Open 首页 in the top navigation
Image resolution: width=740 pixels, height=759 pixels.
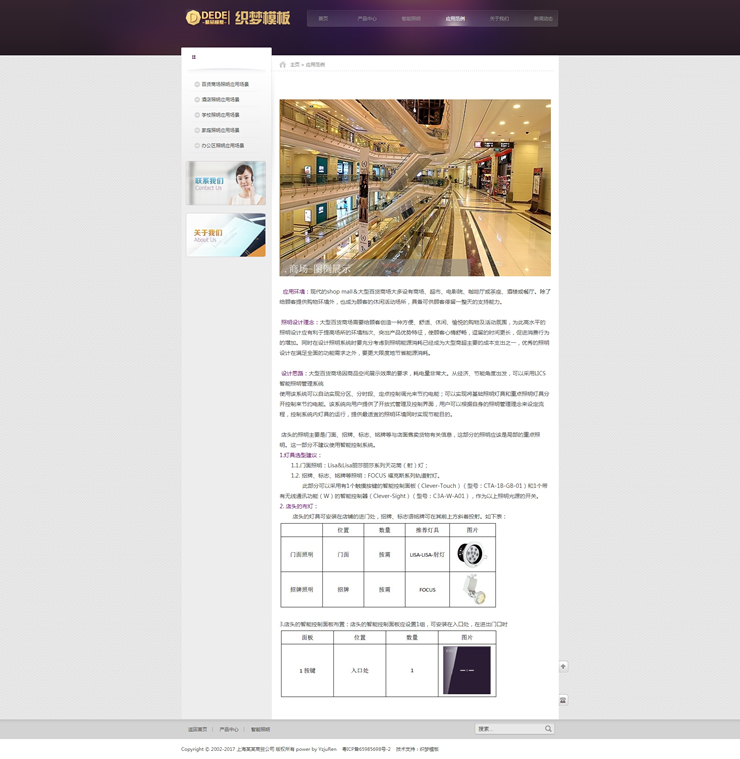(323, 19)
